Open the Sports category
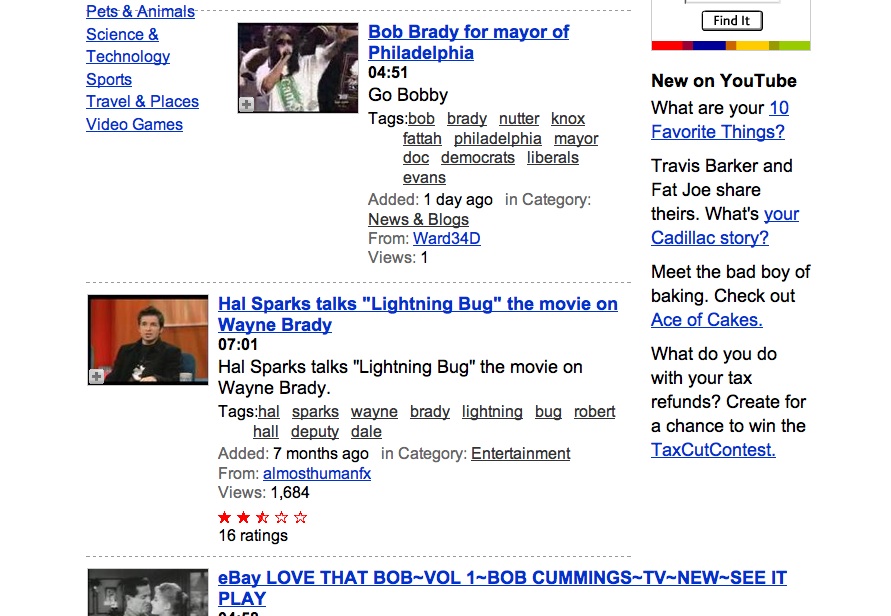891x616 pixels. click(109, 79)
